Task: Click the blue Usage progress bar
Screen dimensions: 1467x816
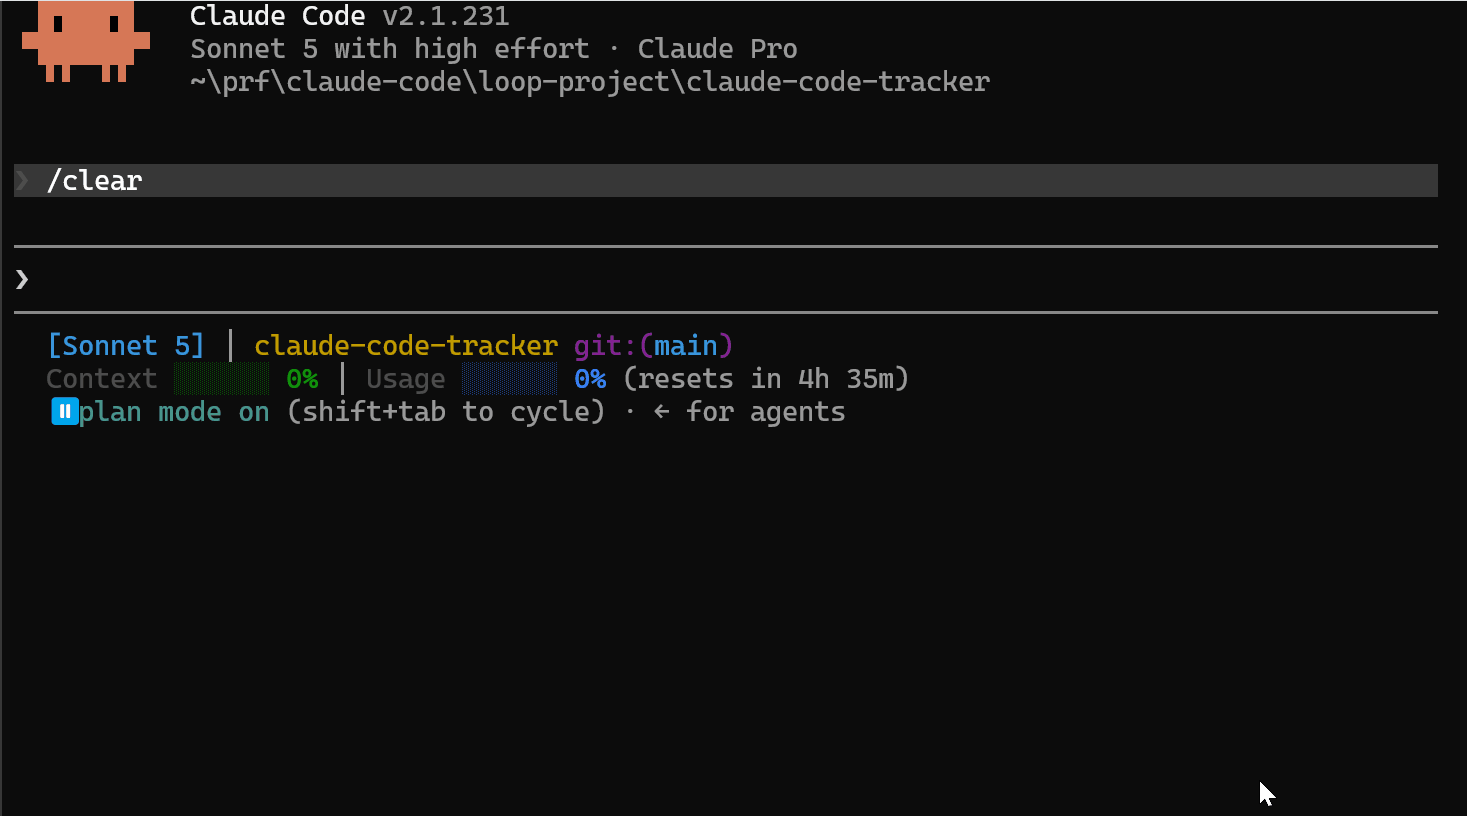Action: coord(510,379)
